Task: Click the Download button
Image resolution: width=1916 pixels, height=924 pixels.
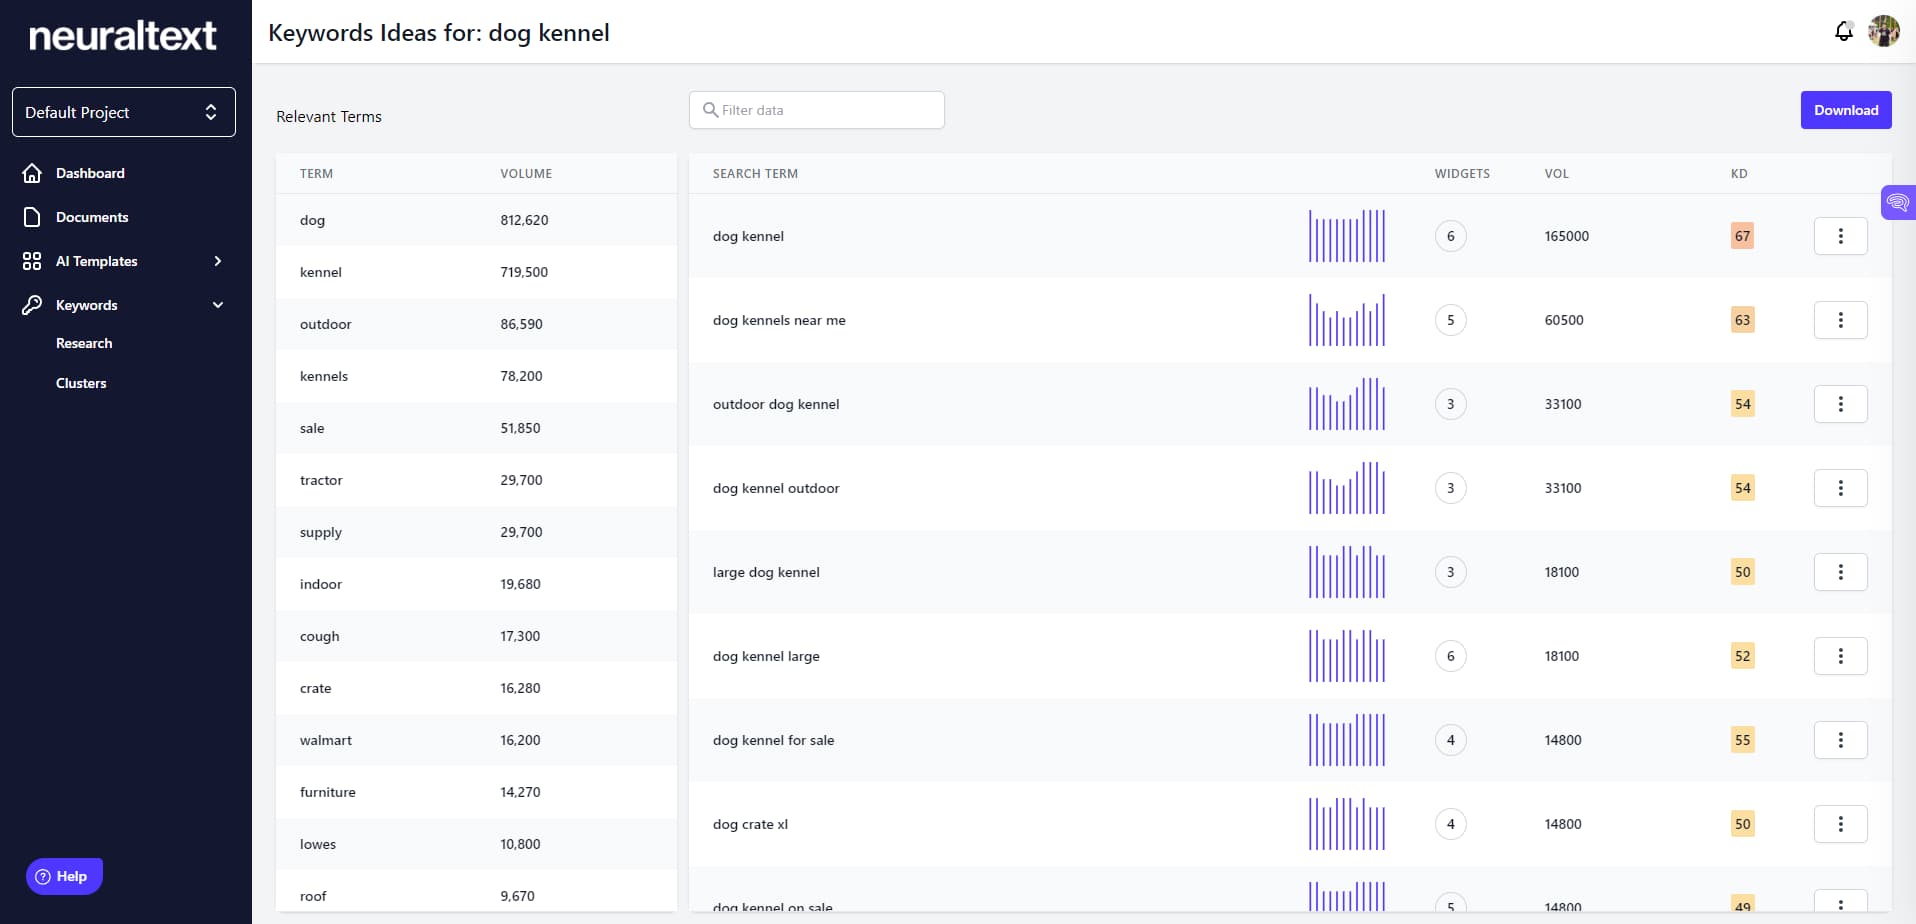Action: click(x=1846, y=110)
